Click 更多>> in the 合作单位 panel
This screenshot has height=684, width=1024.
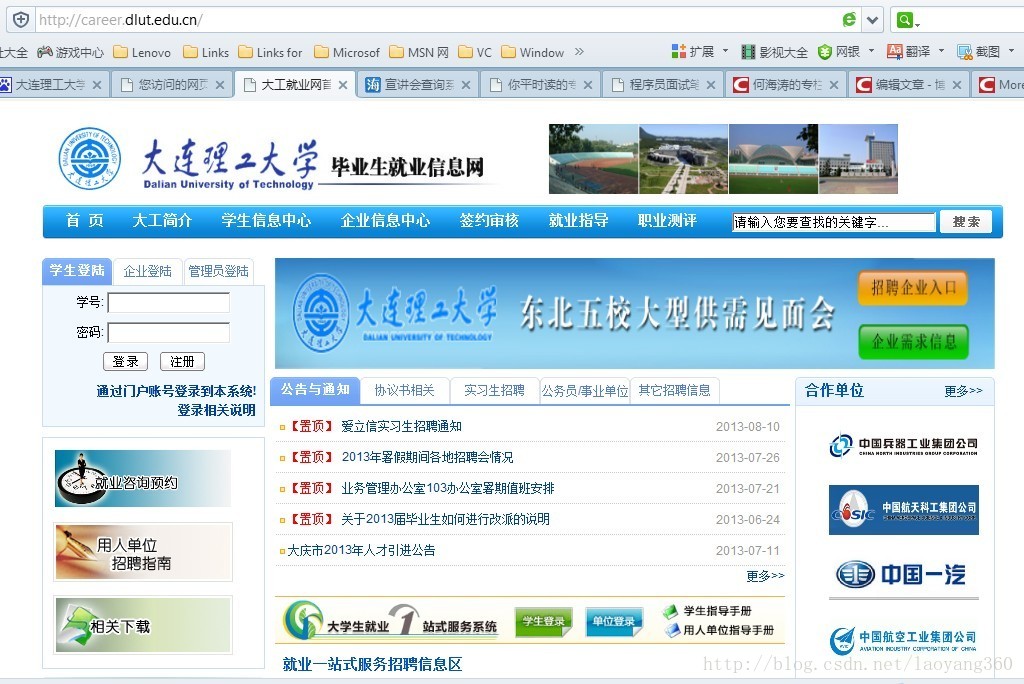point(963,391)
